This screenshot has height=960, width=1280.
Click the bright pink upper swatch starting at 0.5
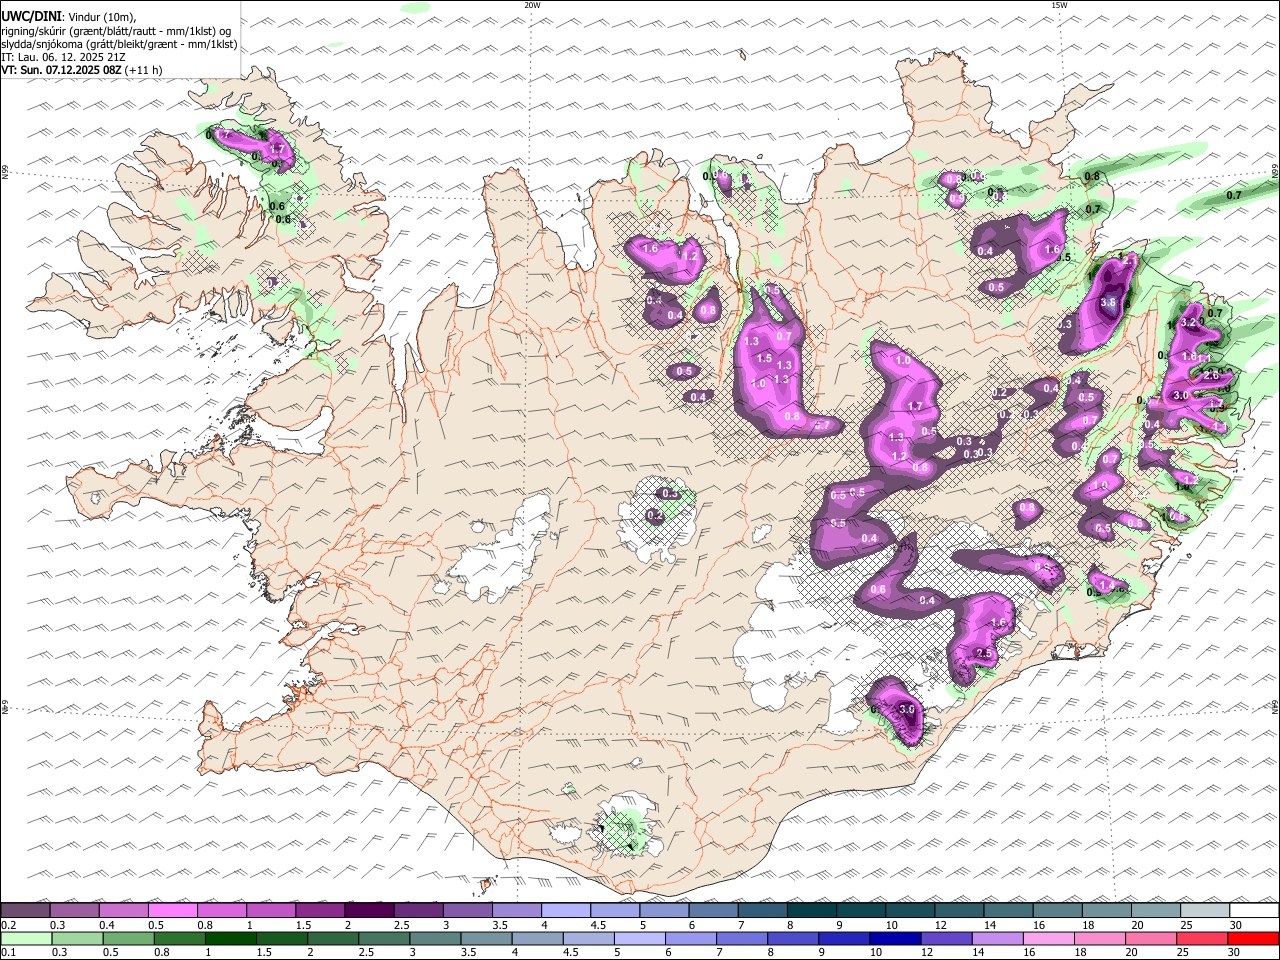coord(173,910)
